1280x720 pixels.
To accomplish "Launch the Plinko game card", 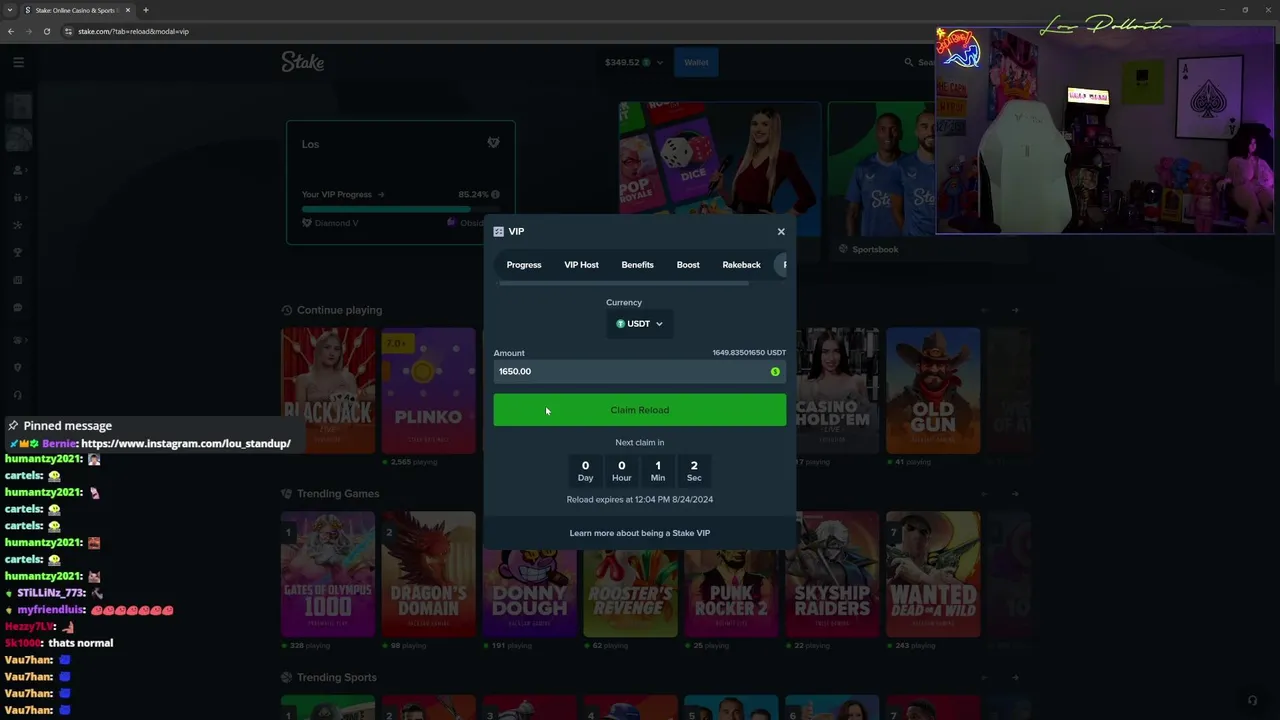I will 428,390.
